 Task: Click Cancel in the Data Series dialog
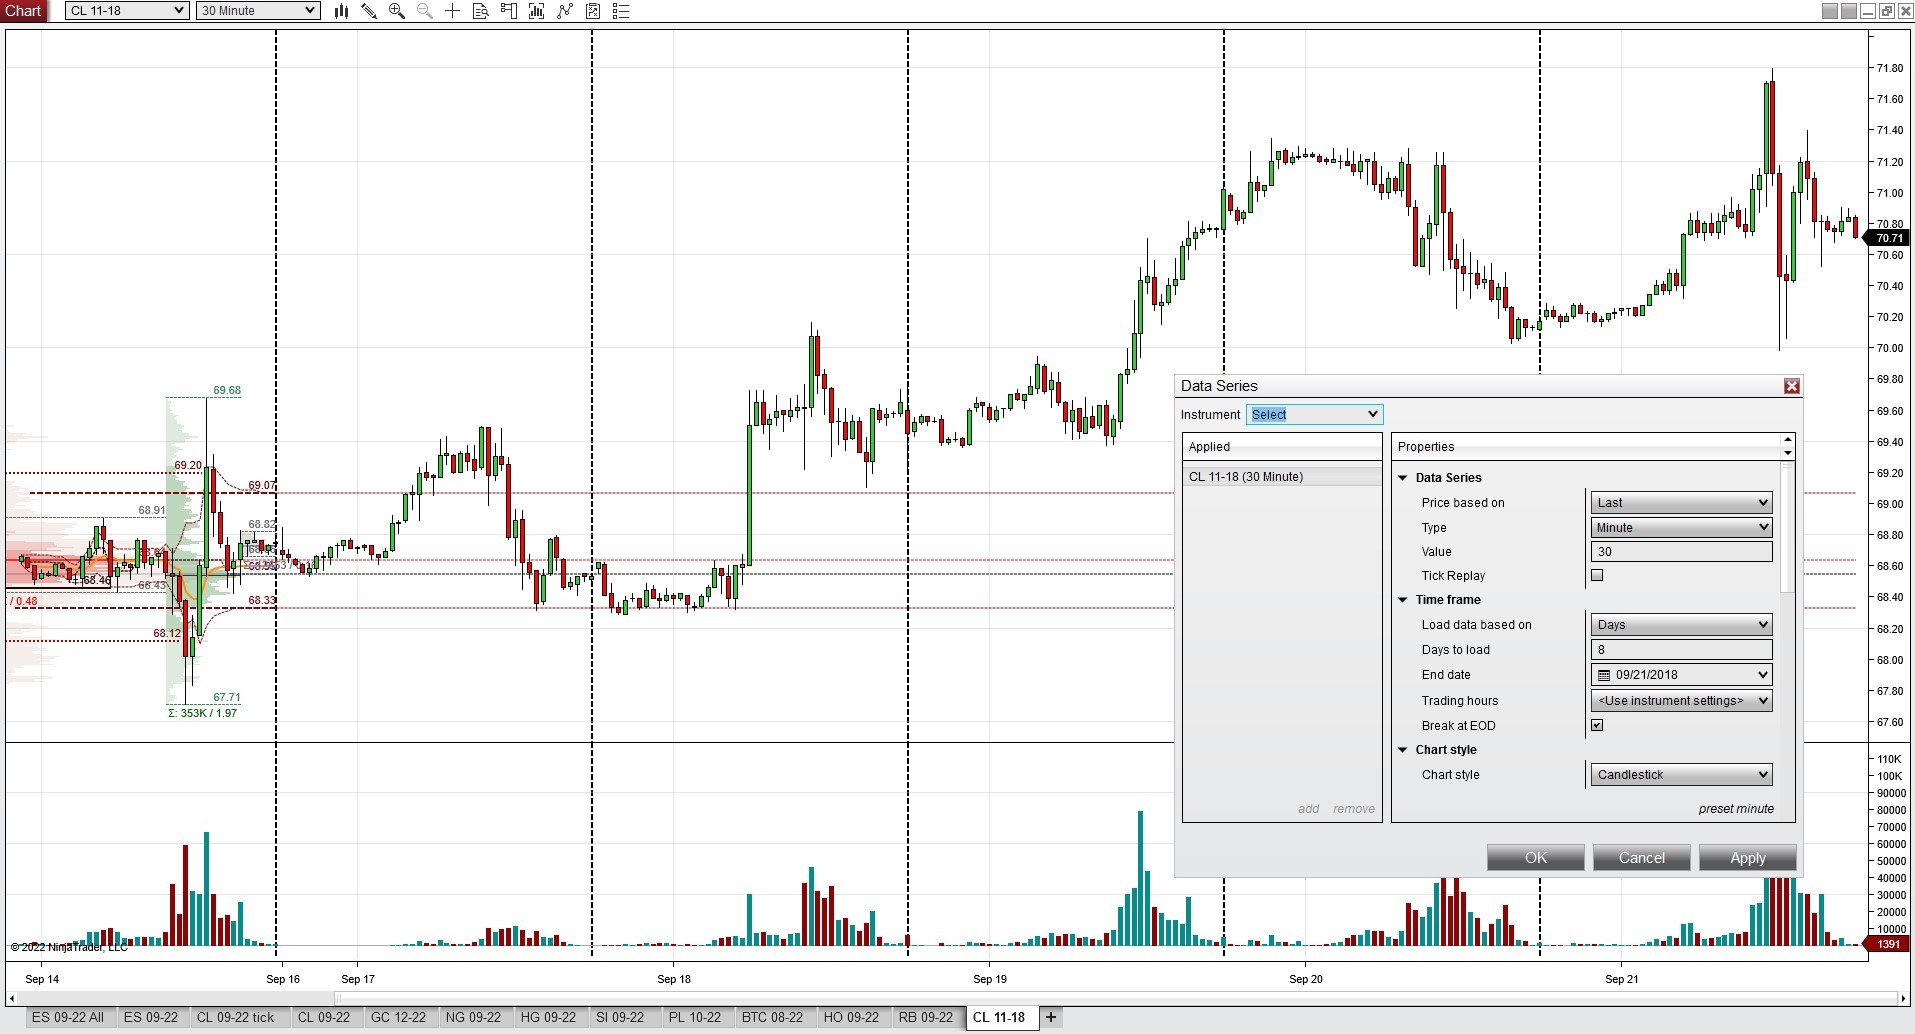[x=1642, y=858]
